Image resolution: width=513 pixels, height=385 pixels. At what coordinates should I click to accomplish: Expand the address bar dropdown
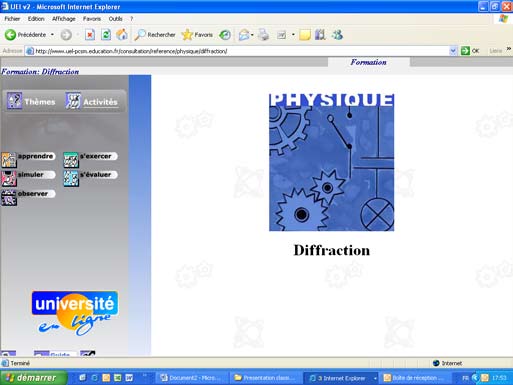pos(453,51)
